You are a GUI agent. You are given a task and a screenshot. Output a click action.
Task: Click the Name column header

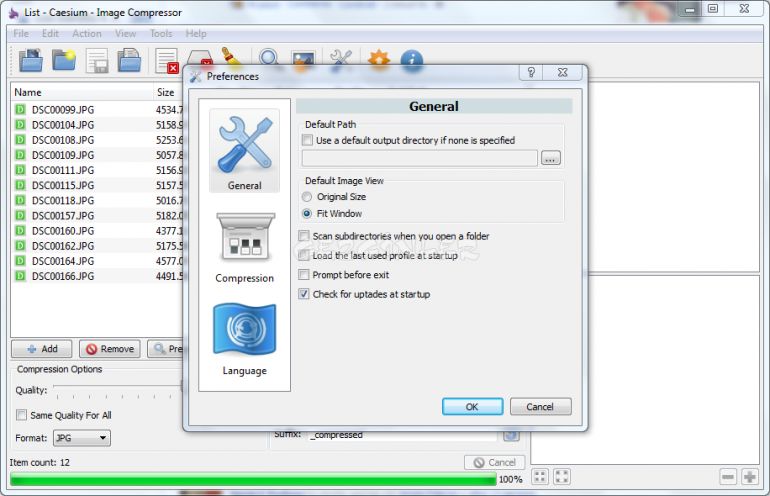(x=82, y=92)
